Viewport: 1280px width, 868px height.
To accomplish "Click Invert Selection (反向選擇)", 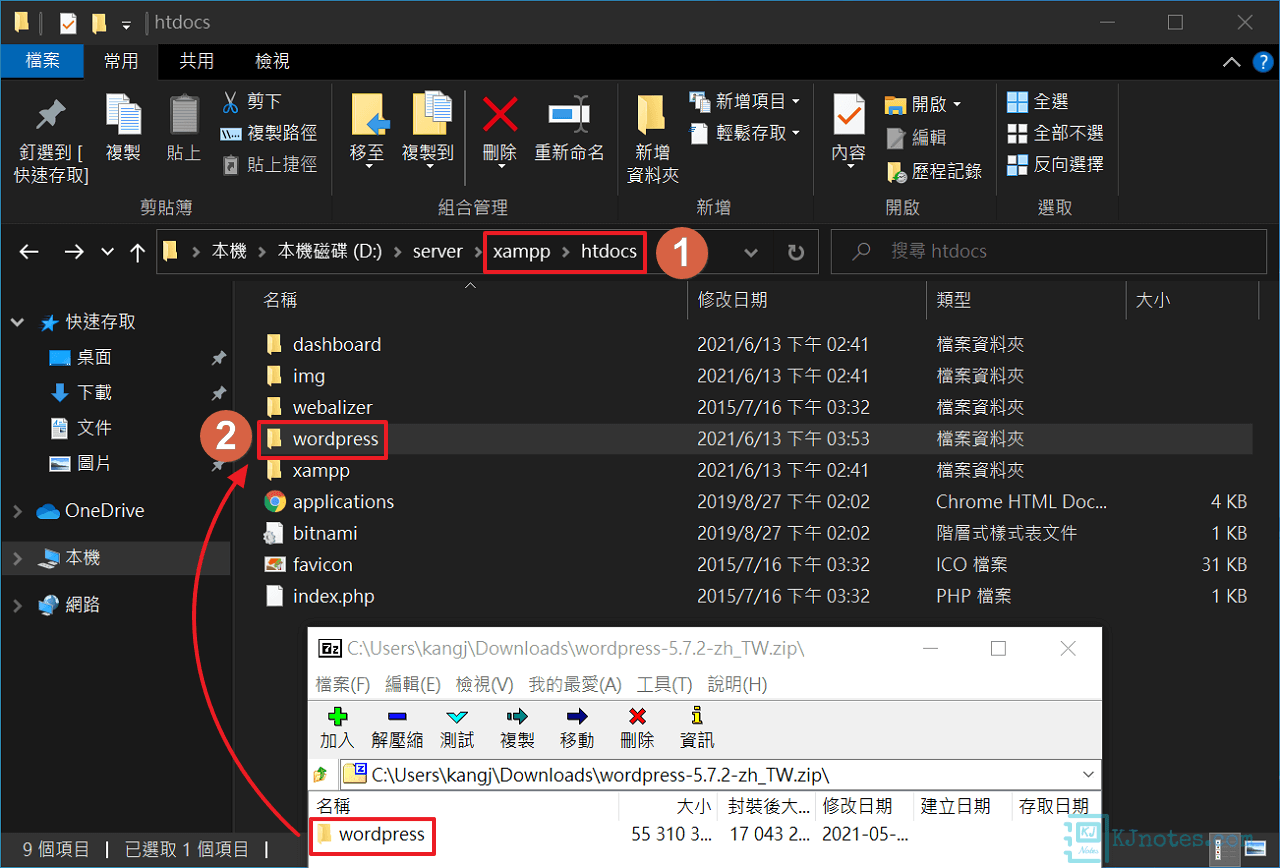I will pyautogui.click(x=1055, y=164).
